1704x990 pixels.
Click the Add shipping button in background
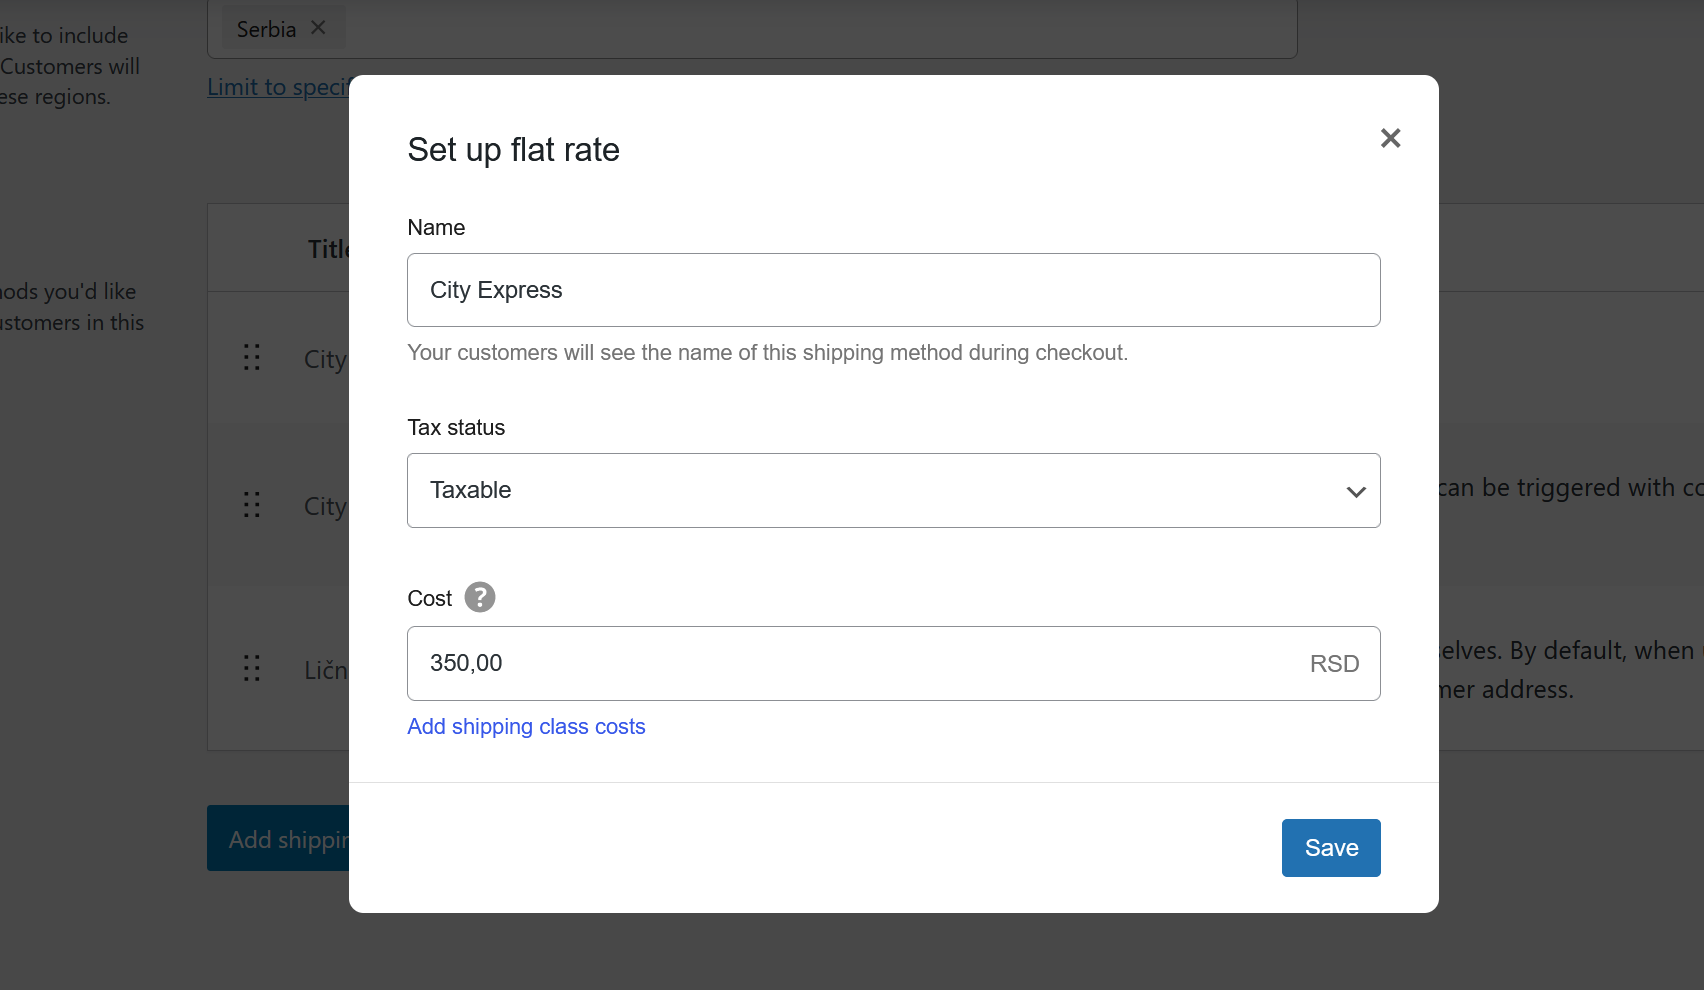click(278, 838)
